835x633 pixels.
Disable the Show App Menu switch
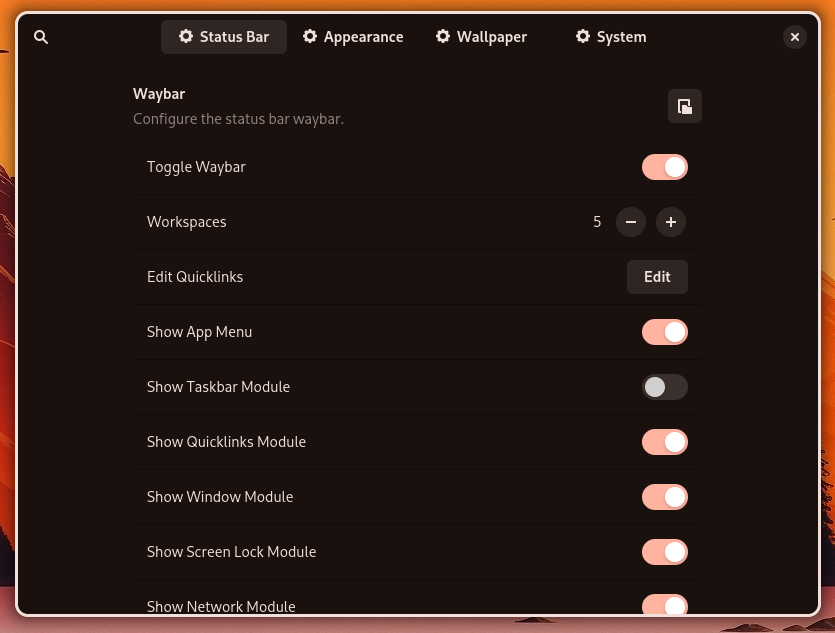(x=664, y=332)
